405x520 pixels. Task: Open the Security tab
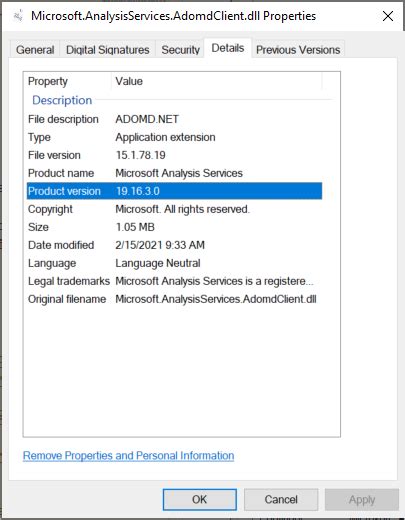(180, 50)
